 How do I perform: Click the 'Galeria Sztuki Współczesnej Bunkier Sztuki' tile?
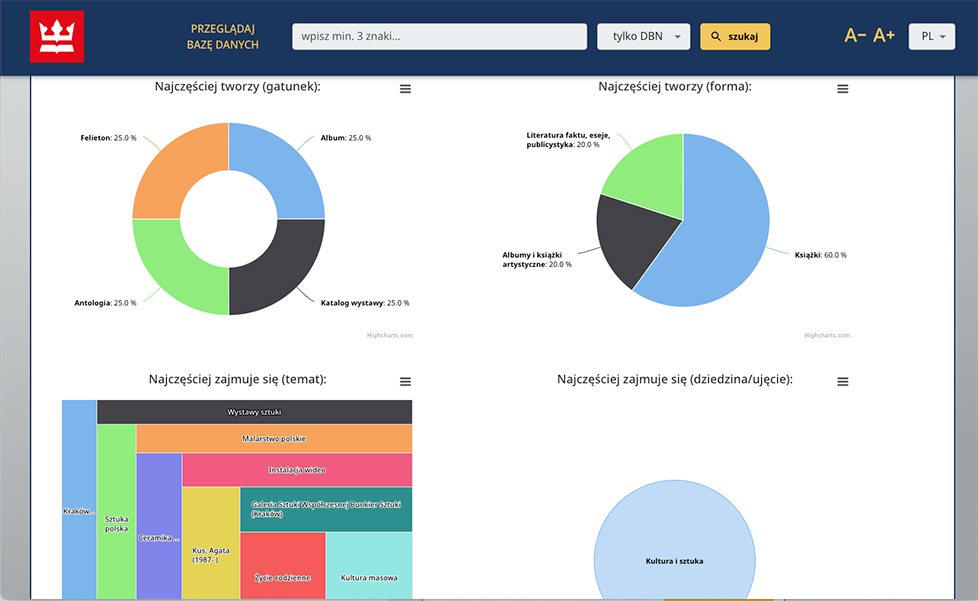pyautogui.click(x=326, y=509)
